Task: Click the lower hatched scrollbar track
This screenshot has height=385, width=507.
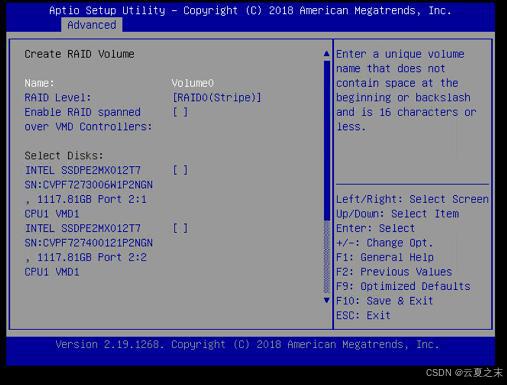Action: coord(327,257)
